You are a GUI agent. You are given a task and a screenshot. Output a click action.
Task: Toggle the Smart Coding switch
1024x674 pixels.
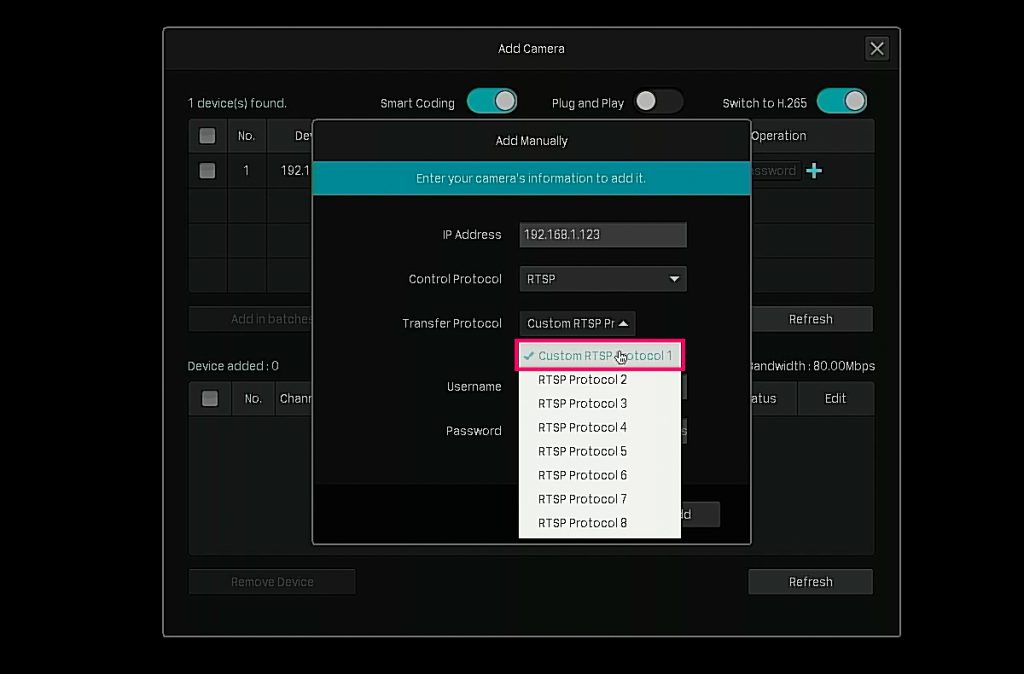click(492, 102)
